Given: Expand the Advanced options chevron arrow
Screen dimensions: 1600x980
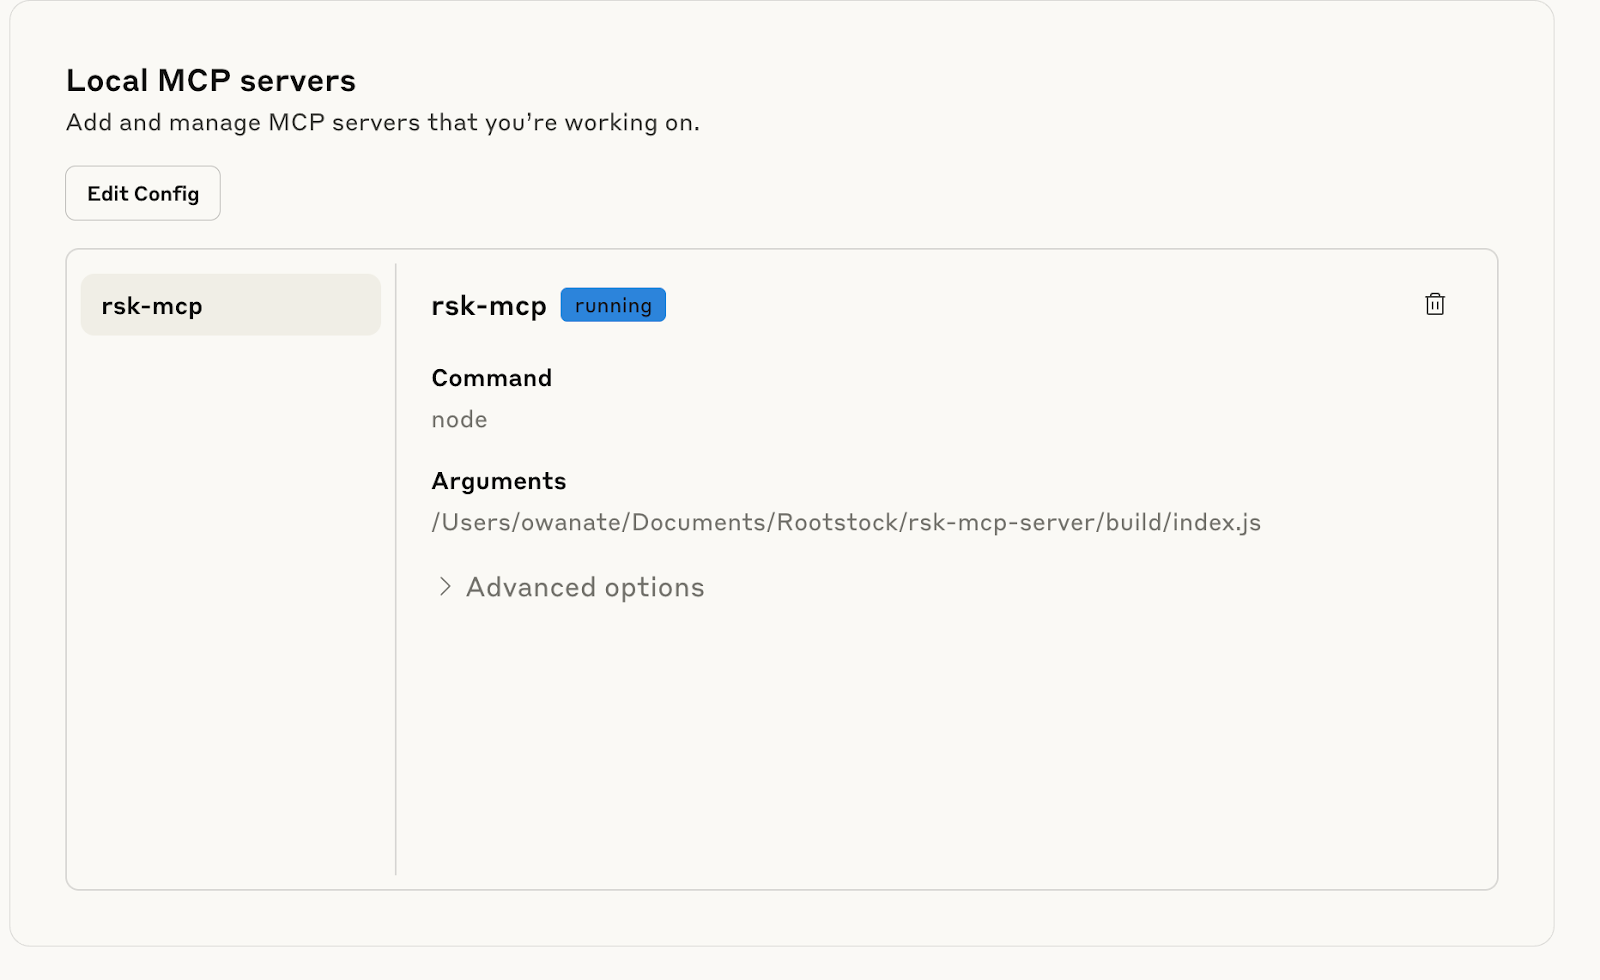Looking at the screenshot, I should point(445,587).
